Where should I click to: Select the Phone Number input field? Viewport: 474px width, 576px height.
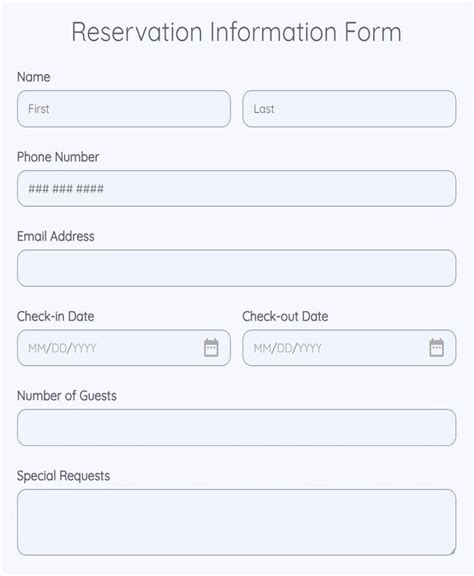(236, 188)
